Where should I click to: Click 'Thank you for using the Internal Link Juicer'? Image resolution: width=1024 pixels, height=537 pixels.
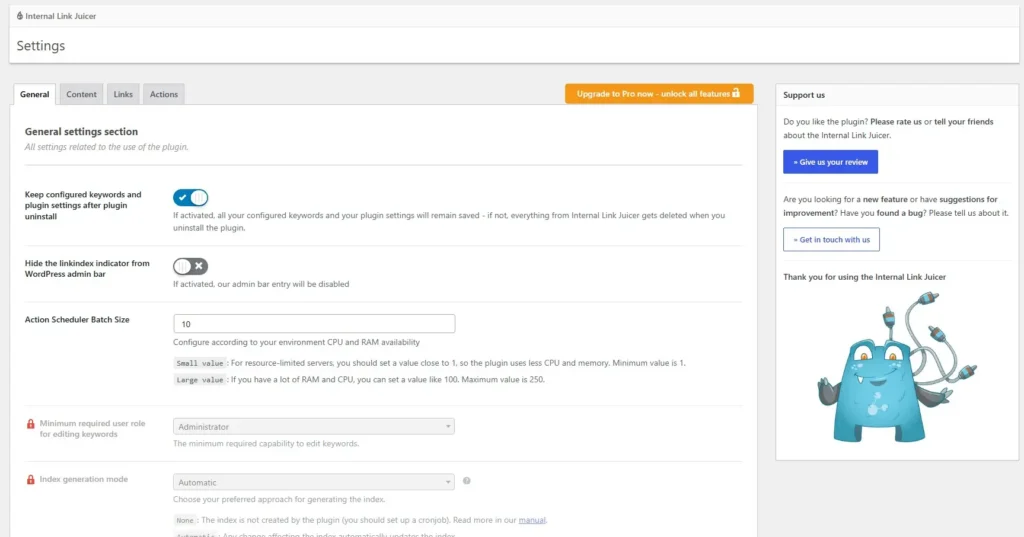(864, 277)
